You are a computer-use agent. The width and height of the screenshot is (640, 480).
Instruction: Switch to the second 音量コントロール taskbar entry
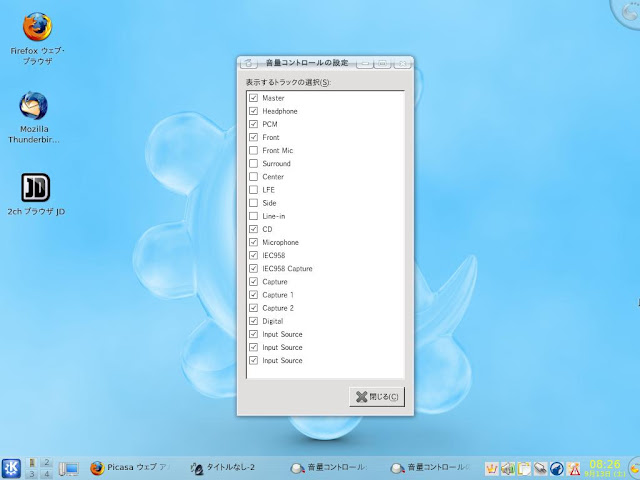tap(430, 468)
